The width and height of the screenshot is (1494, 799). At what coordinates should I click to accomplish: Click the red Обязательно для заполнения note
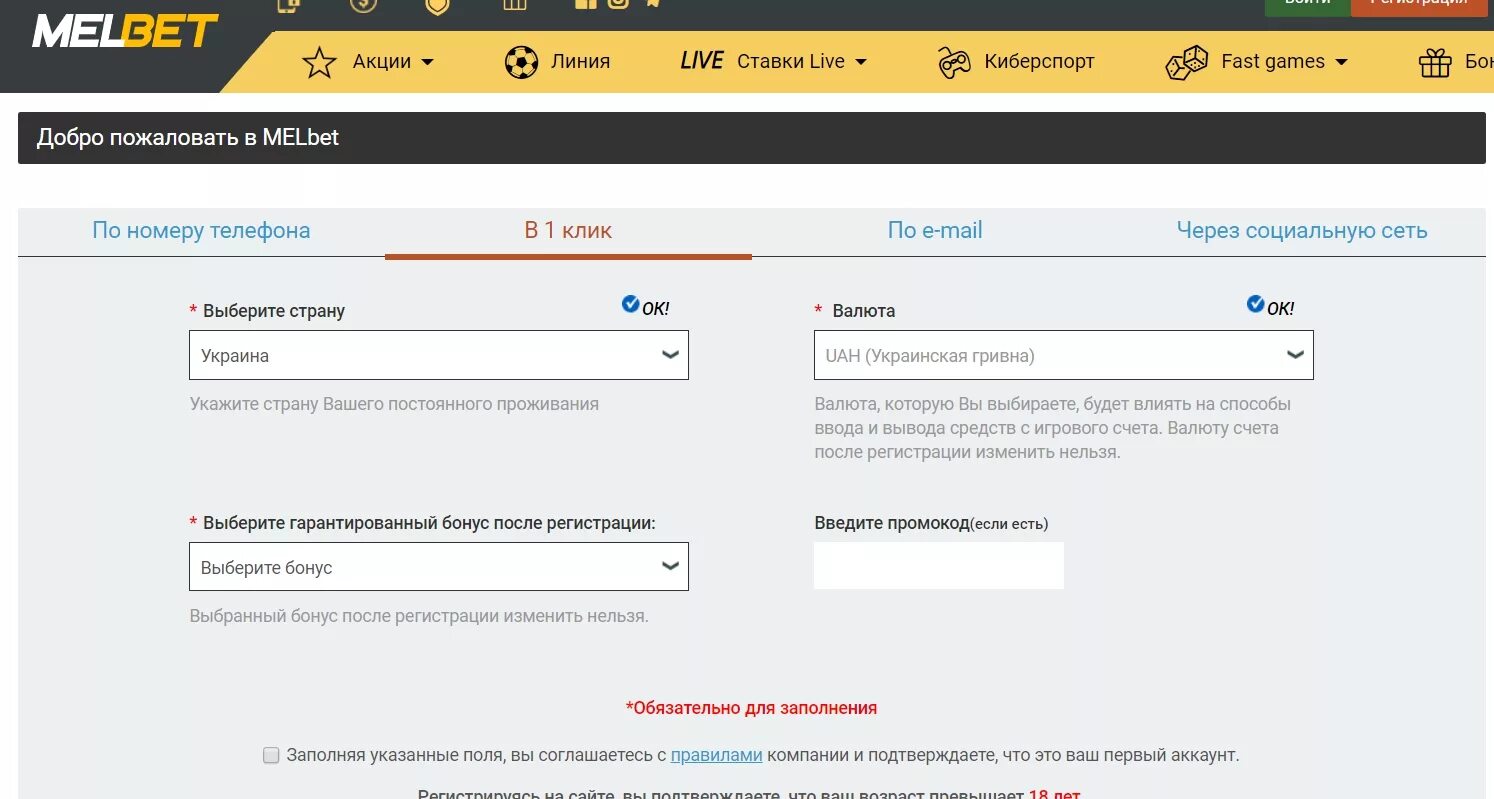click(751, 708)
